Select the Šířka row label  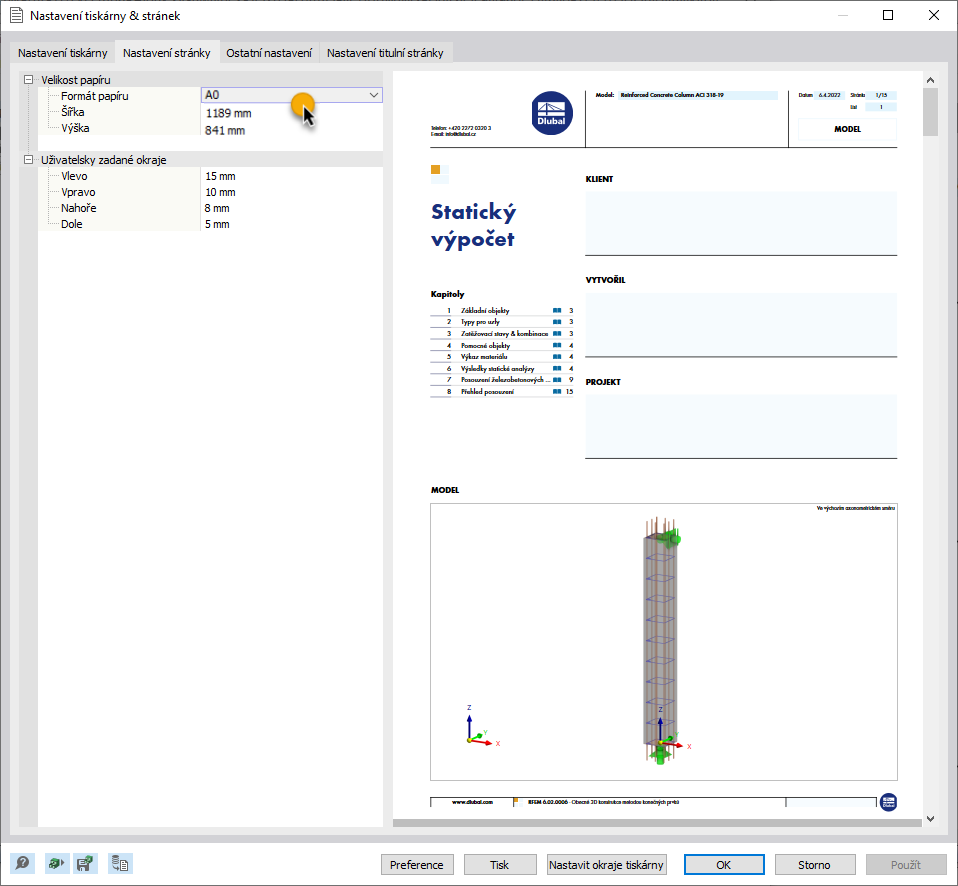(73, 112)
